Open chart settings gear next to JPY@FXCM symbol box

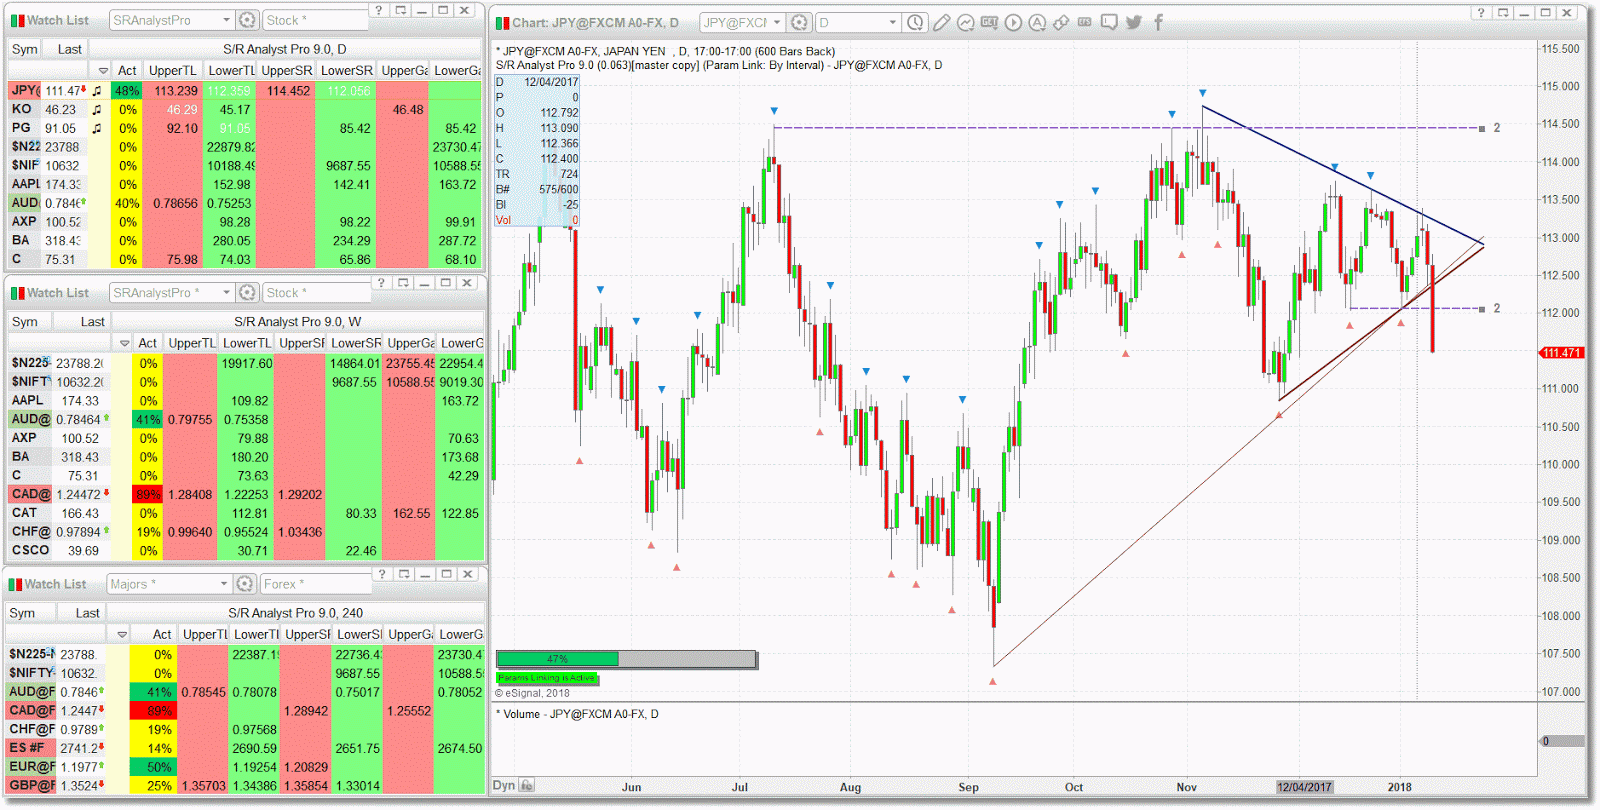(x=798, y=22)
